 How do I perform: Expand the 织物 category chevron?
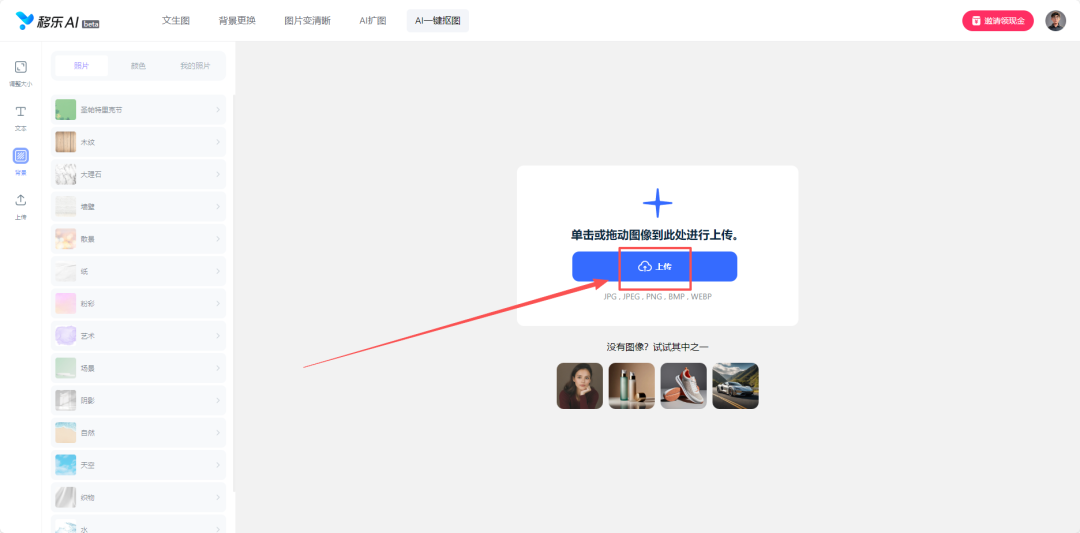point(218,497)
